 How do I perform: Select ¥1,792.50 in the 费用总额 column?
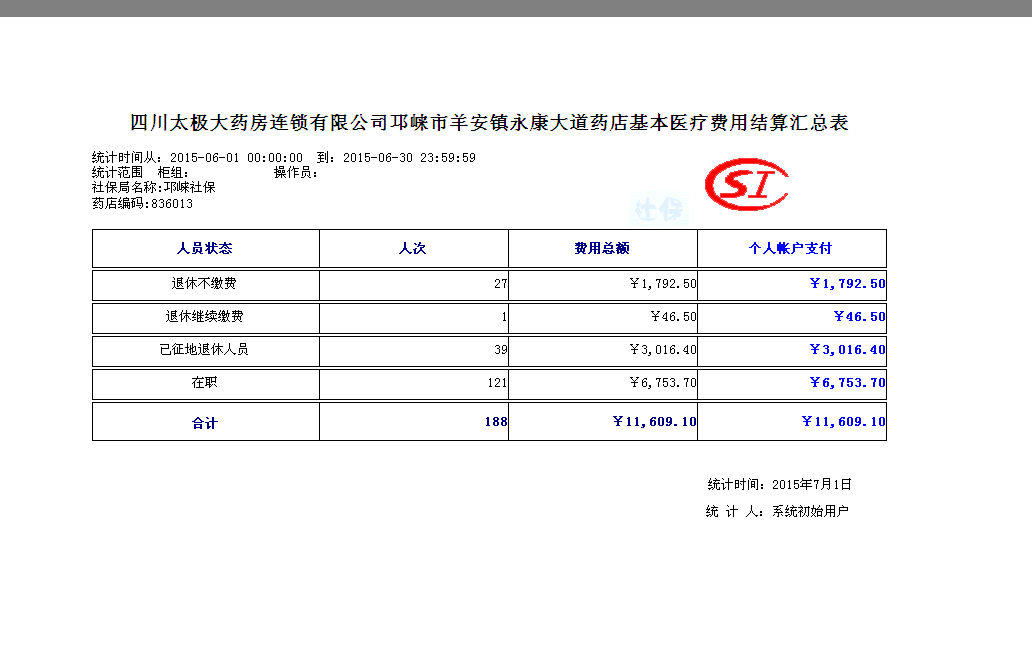pyautogui.click(x=663, y=284)
